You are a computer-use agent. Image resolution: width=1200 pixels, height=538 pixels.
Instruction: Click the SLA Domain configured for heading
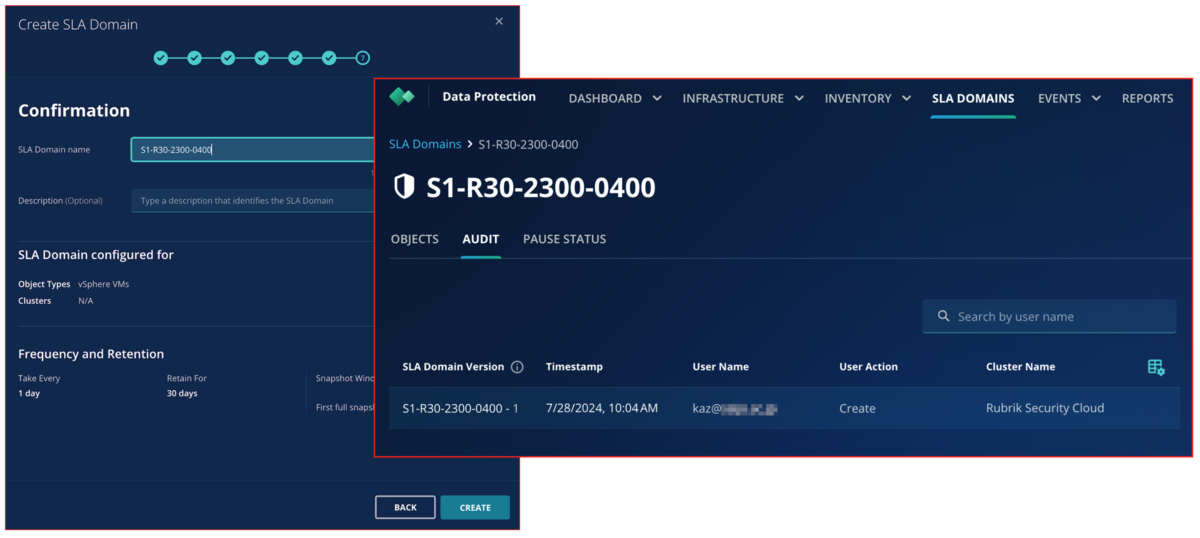click(x=96, y=255)
